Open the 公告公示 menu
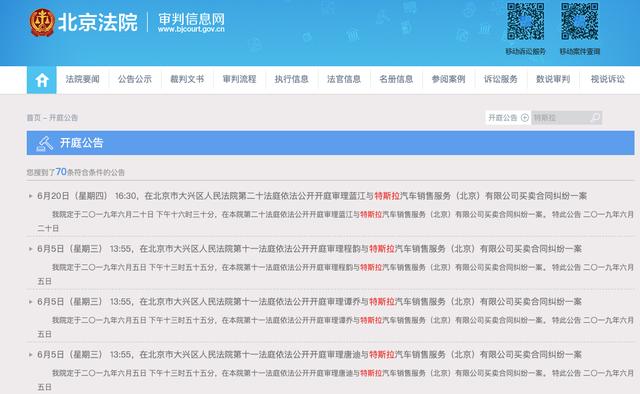 pyautogui.click(x=135, y=79)
